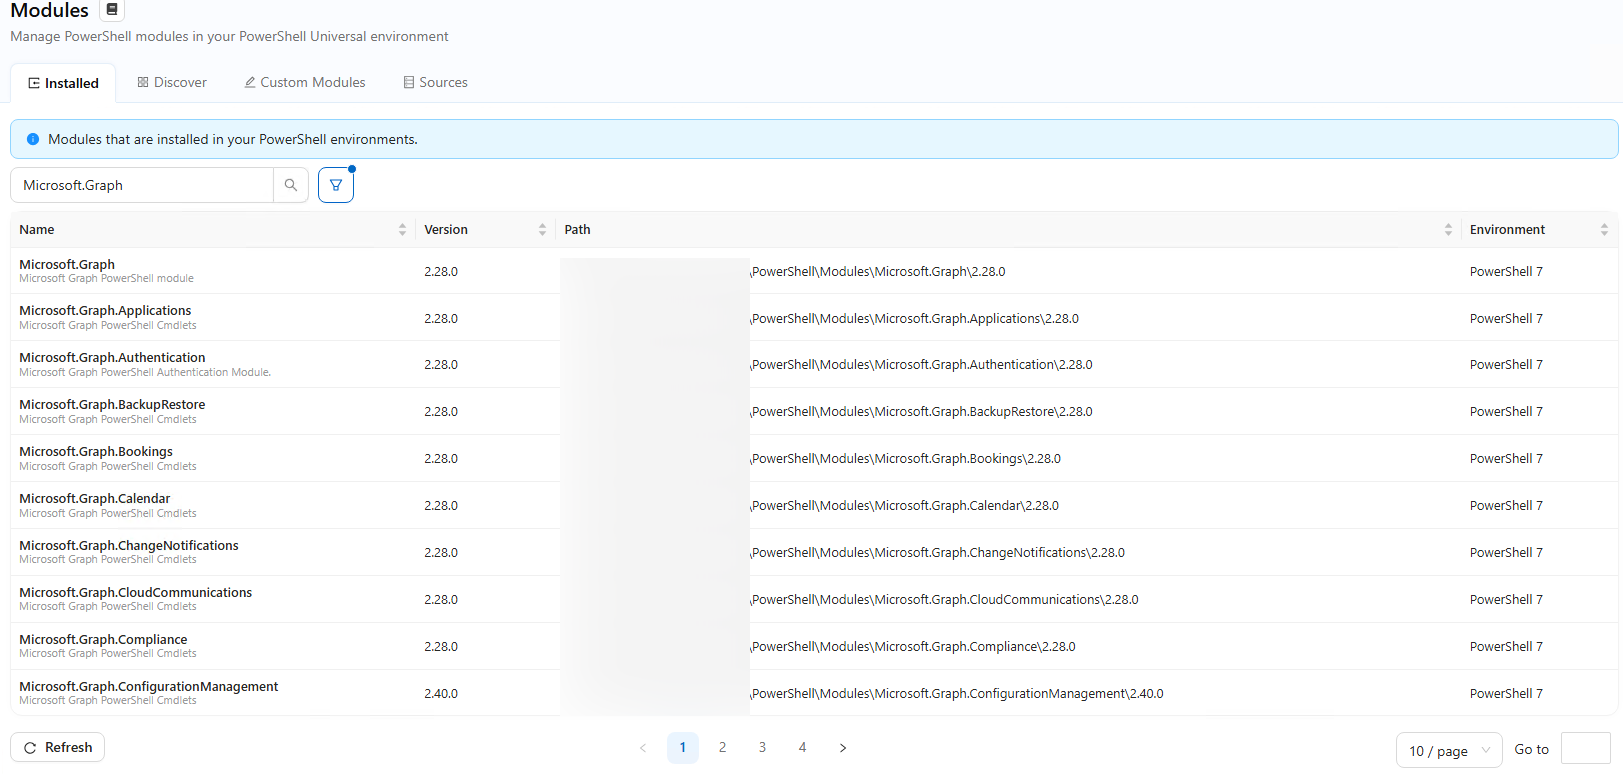Sort by Version column arrows

(542, 230)
